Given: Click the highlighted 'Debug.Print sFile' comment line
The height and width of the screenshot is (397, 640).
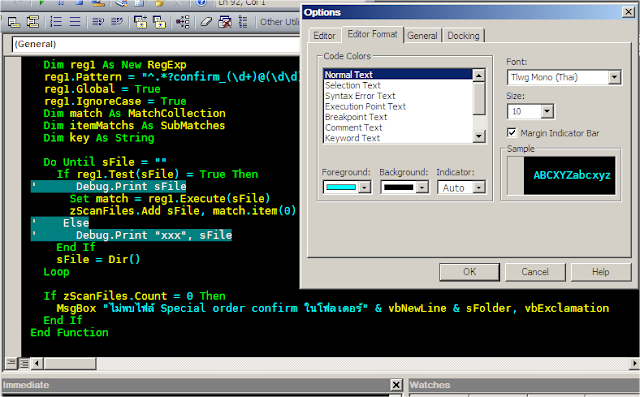Looking at the screenshot, I should click(x=109, y=186).
